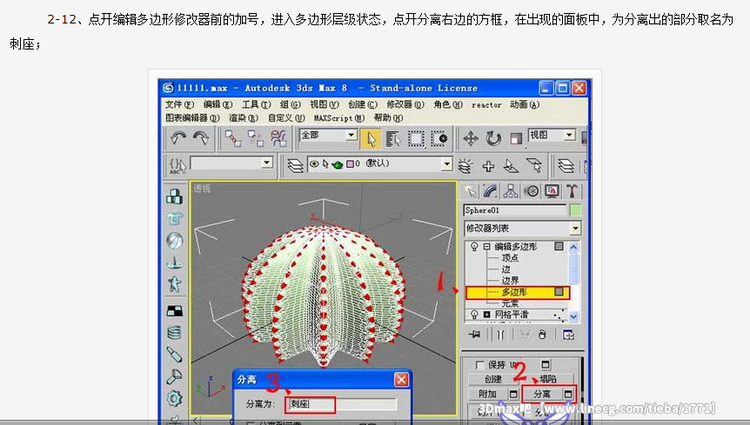
Task: Select the Move tool
Action: point(471,139)
